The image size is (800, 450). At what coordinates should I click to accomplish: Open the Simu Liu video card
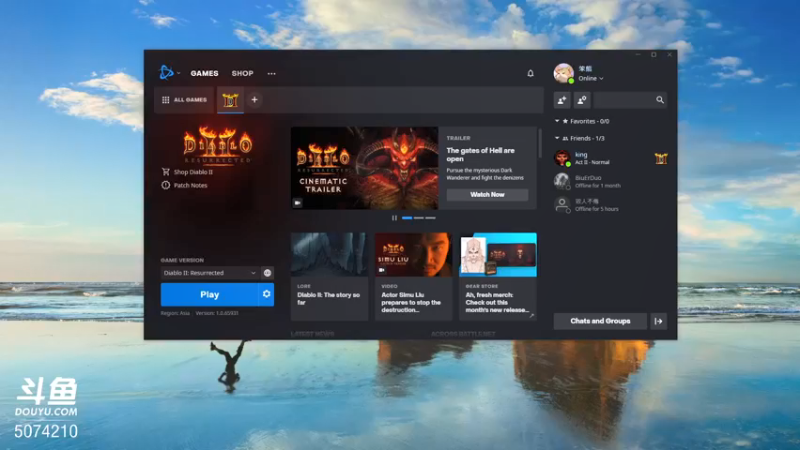[x=413, y=277]
